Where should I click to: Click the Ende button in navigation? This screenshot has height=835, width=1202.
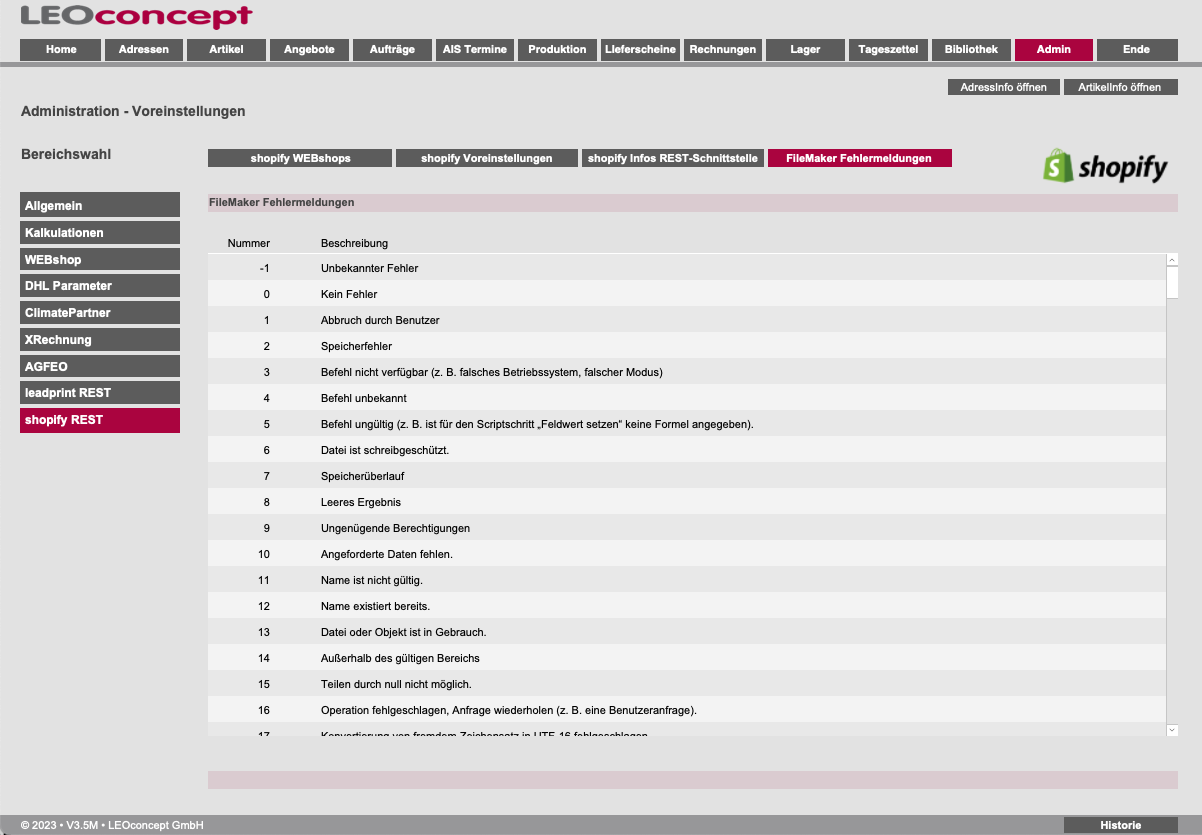[1137, 49]
